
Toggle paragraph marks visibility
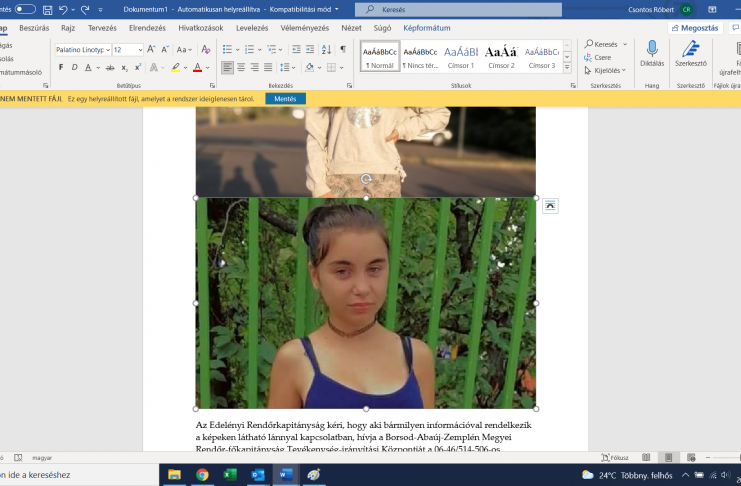pyautogui.click(x=343, y=49)
